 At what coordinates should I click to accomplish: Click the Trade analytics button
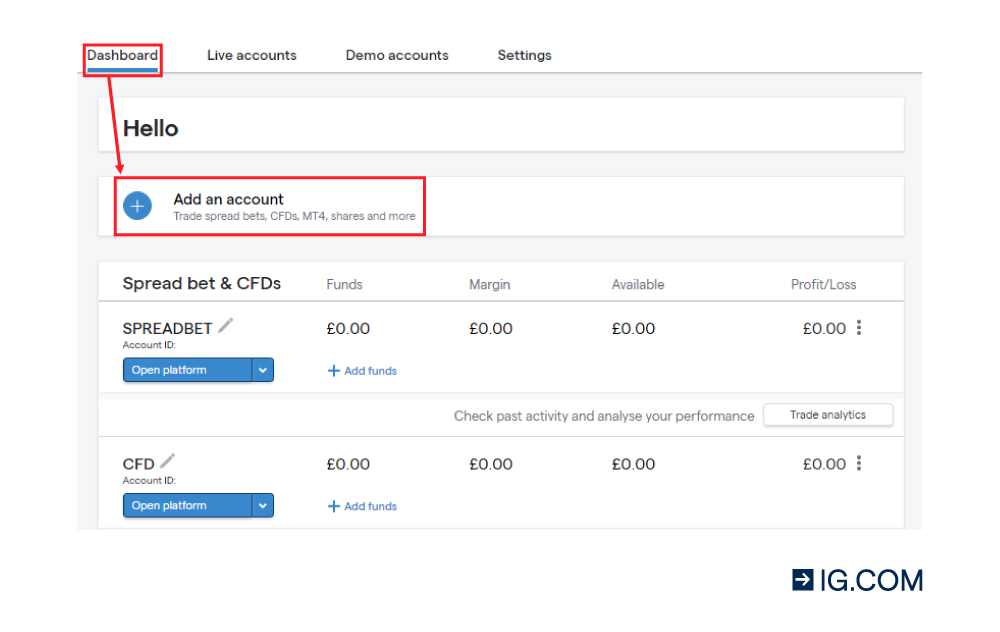tap(828, 414)
